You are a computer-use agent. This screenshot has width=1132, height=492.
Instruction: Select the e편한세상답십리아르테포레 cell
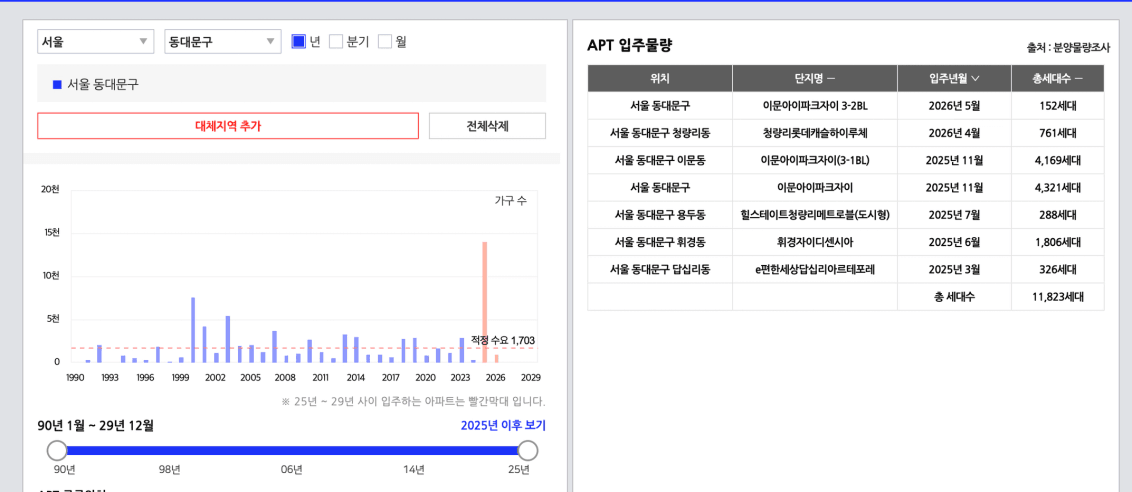coord(815,269)
